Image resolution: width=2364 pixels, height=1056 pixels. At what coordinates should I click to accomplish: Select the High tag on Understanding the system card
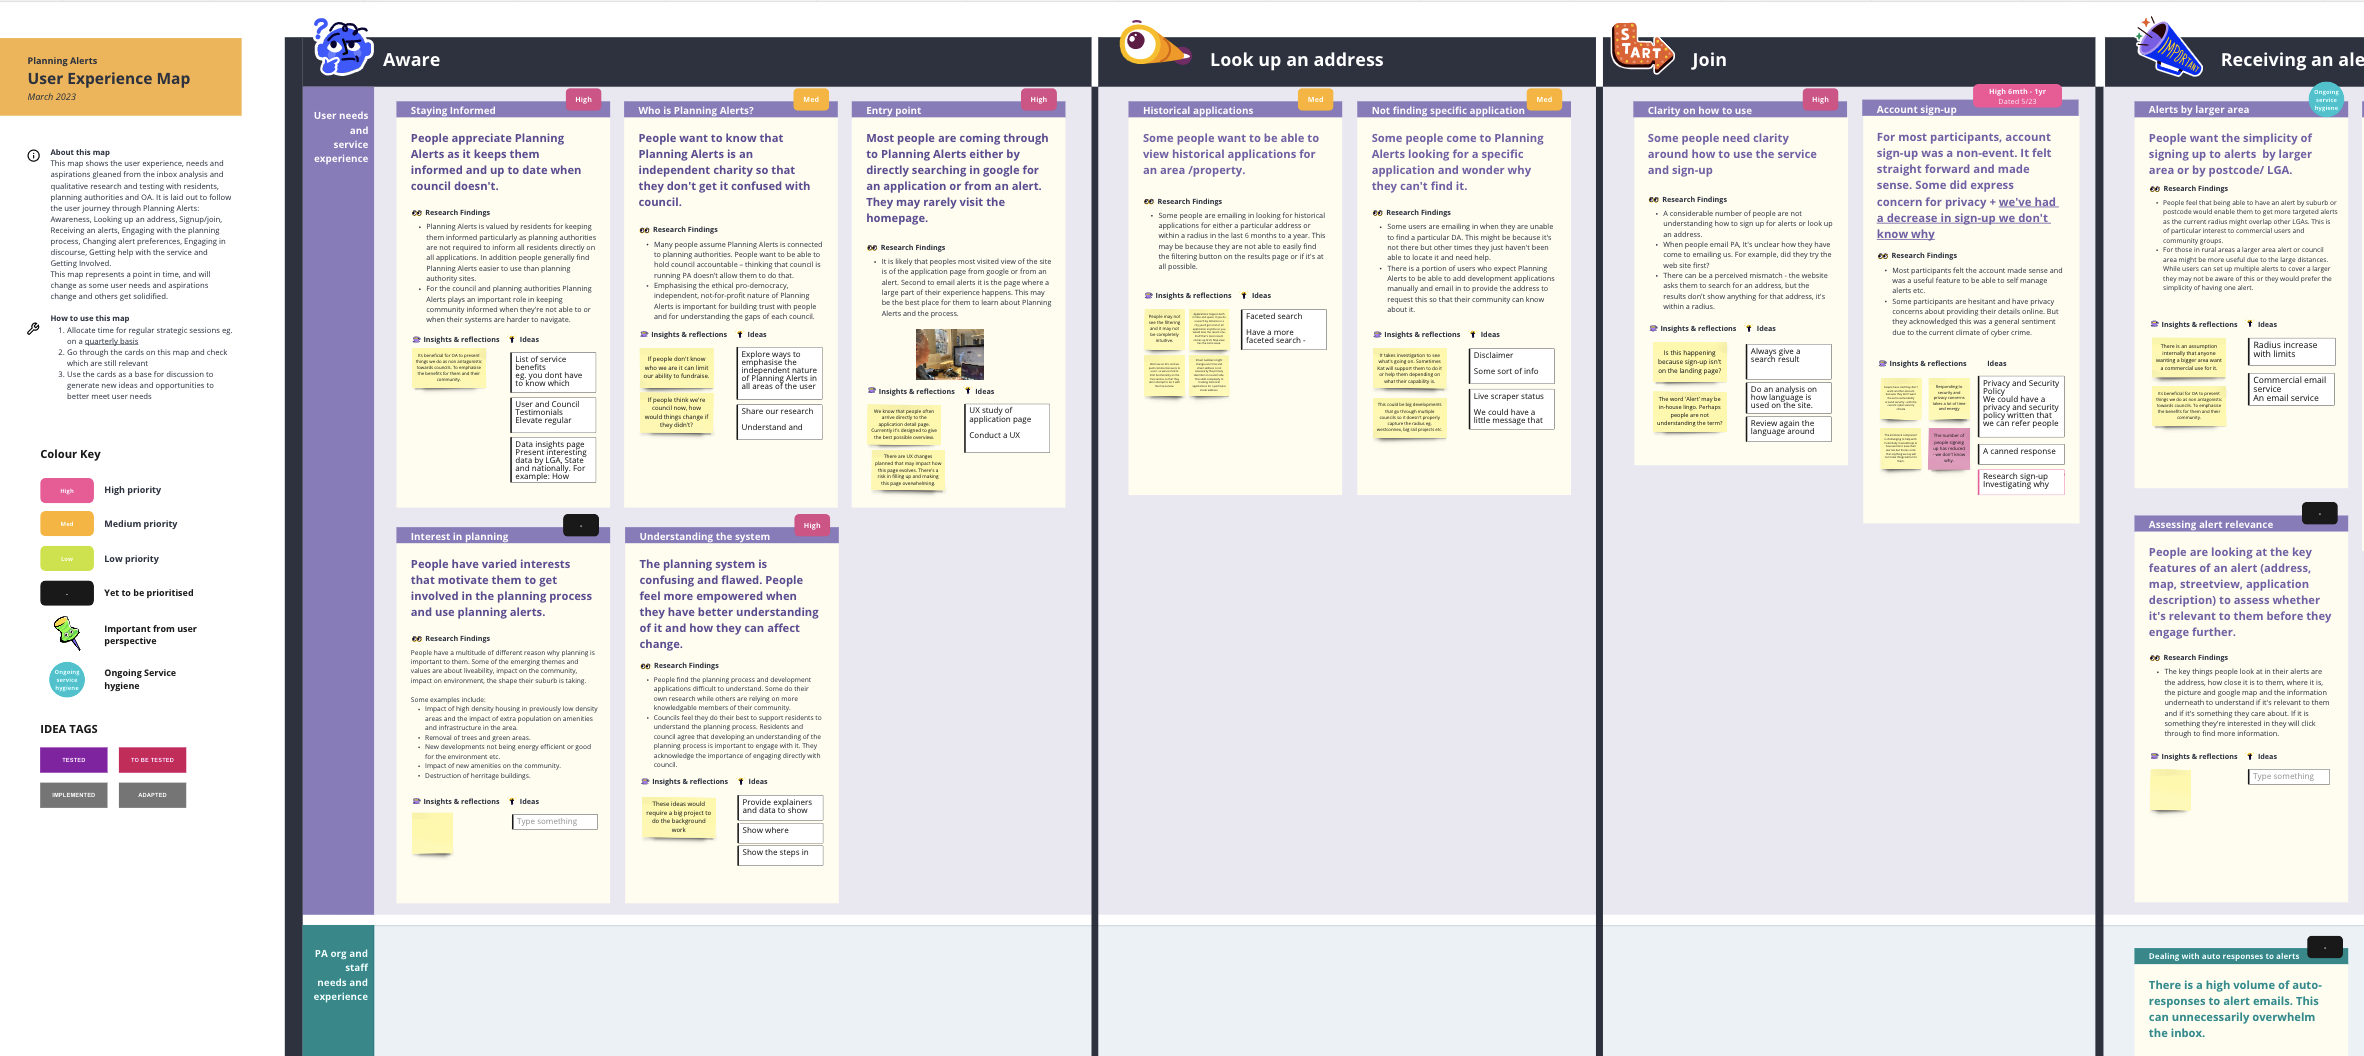(x=812, y=525)
